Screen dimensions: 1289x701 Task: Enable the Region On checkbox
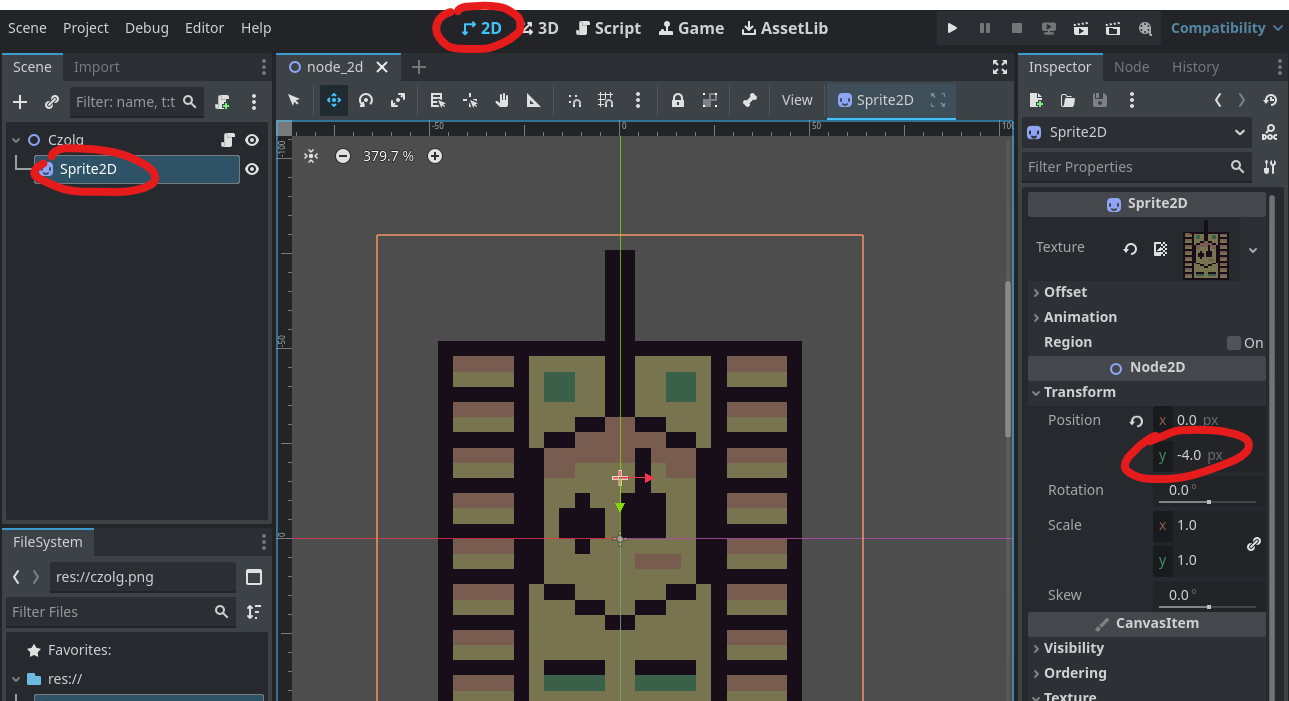pyautogui.click(x=1234, y=343)
